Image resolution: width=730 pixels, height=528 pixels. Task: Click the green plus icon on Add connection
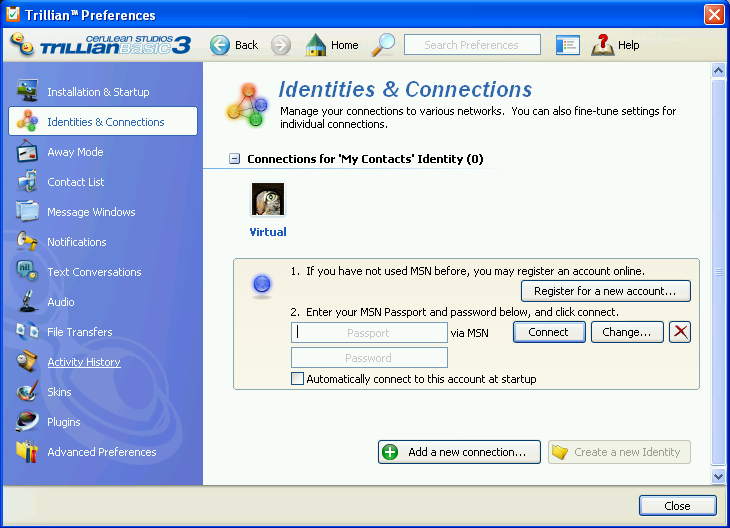390,452
